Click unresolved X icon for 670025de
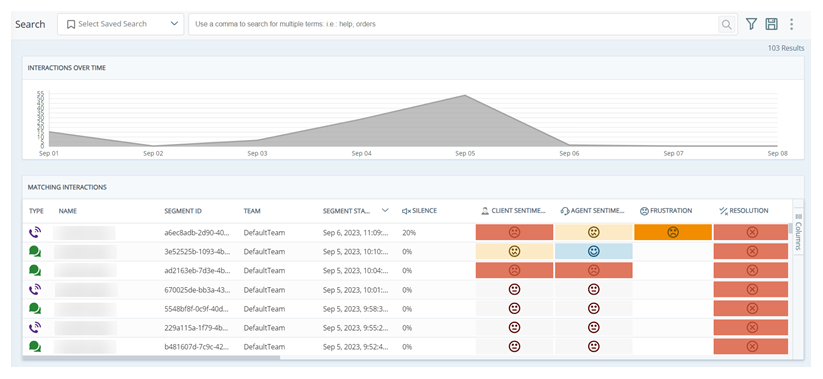 (x=752, y=289)
